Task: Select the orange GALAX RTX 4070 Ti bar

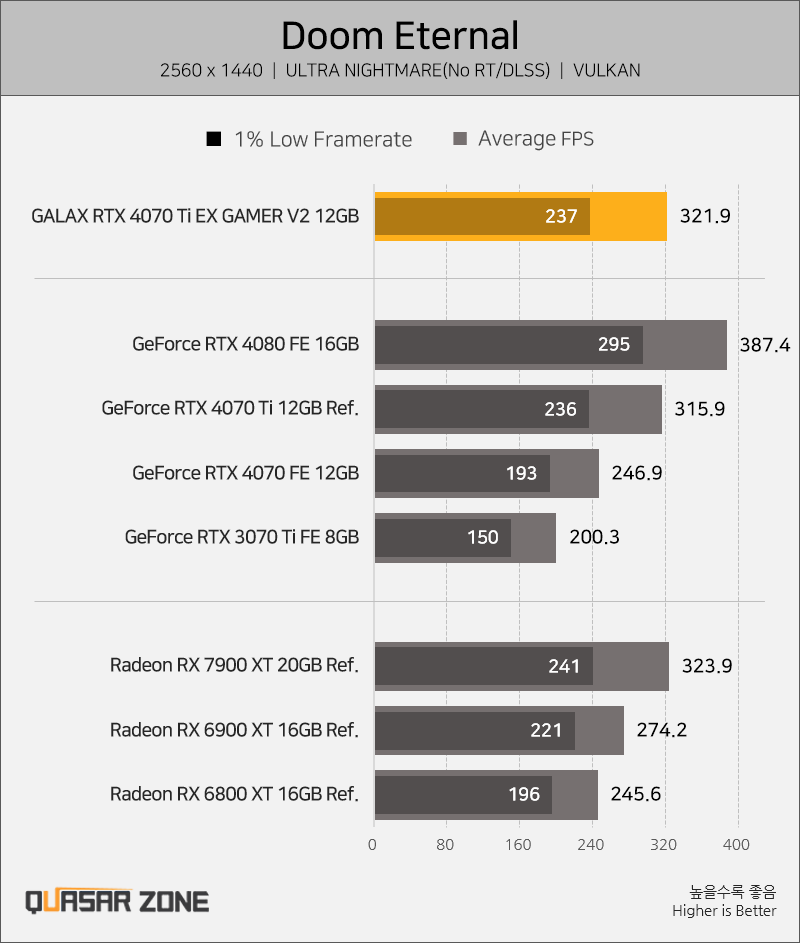Action: point(521,217)
